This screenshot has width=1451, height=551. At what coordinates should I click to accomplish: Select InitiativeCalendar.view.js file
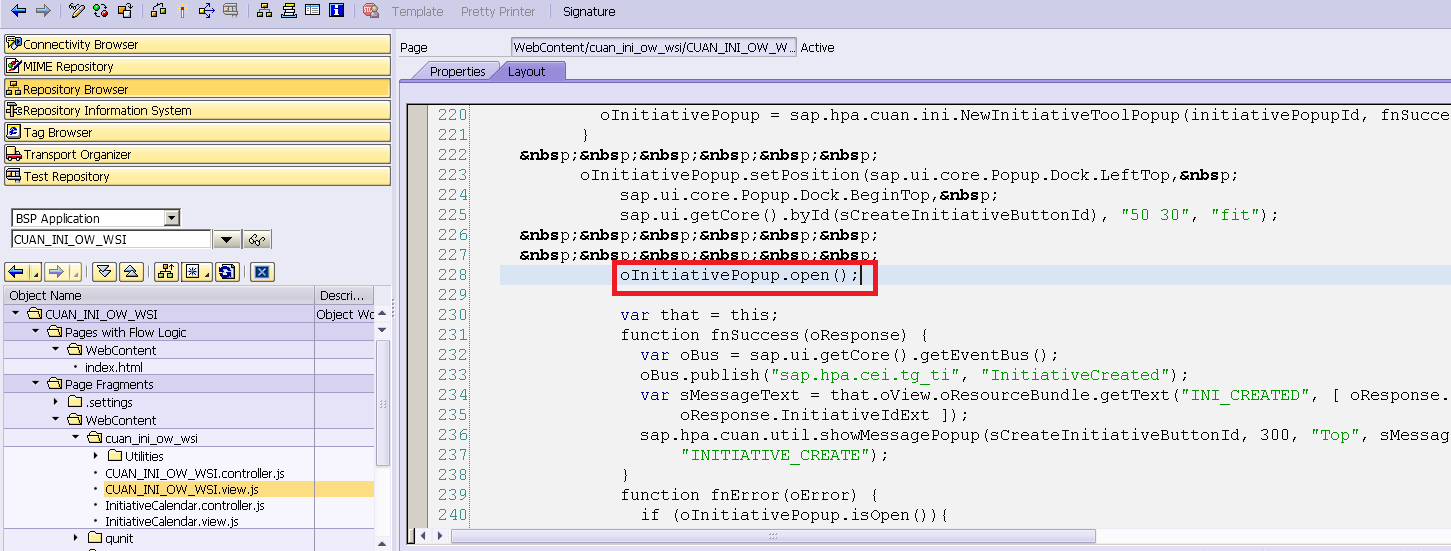(x=172, y=521)
